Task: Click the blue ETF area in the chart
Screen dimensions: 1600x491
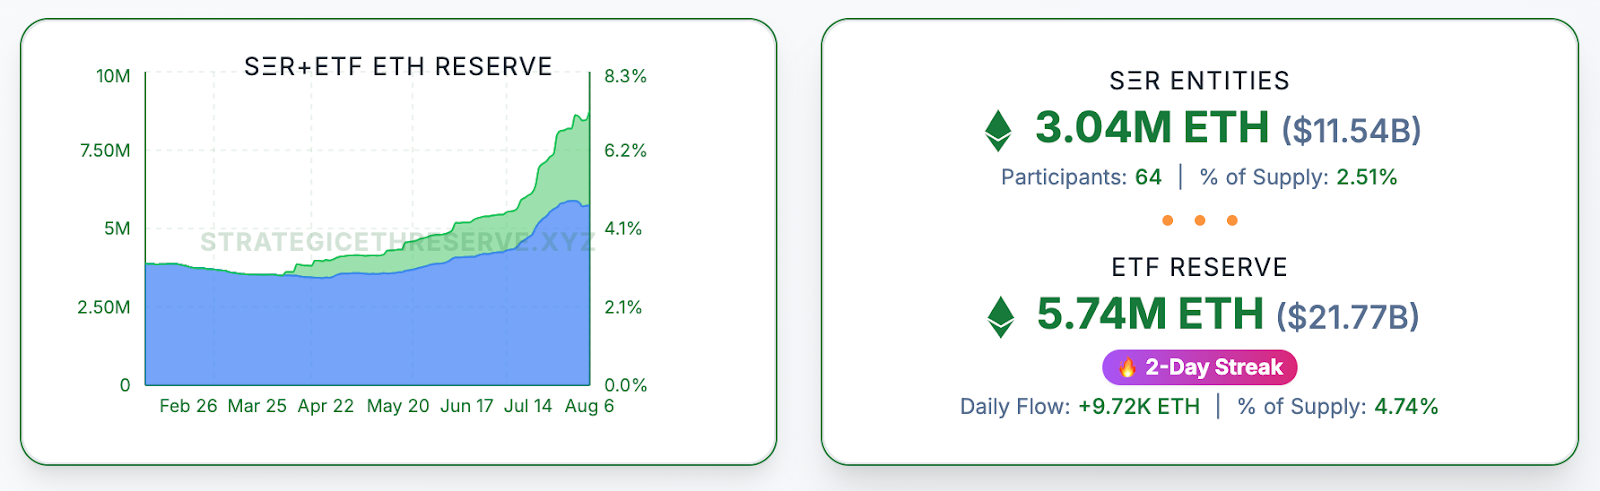Action: pos(360,330)
